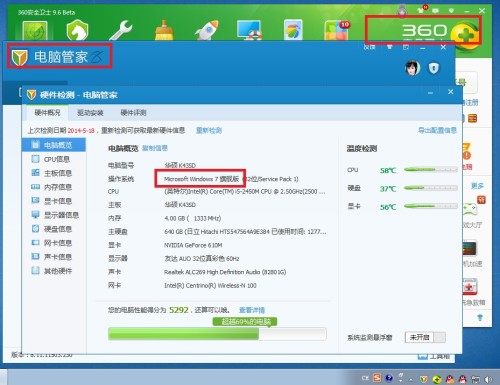Click 重新检测 link
500x385 pixels.
[209, 130]
